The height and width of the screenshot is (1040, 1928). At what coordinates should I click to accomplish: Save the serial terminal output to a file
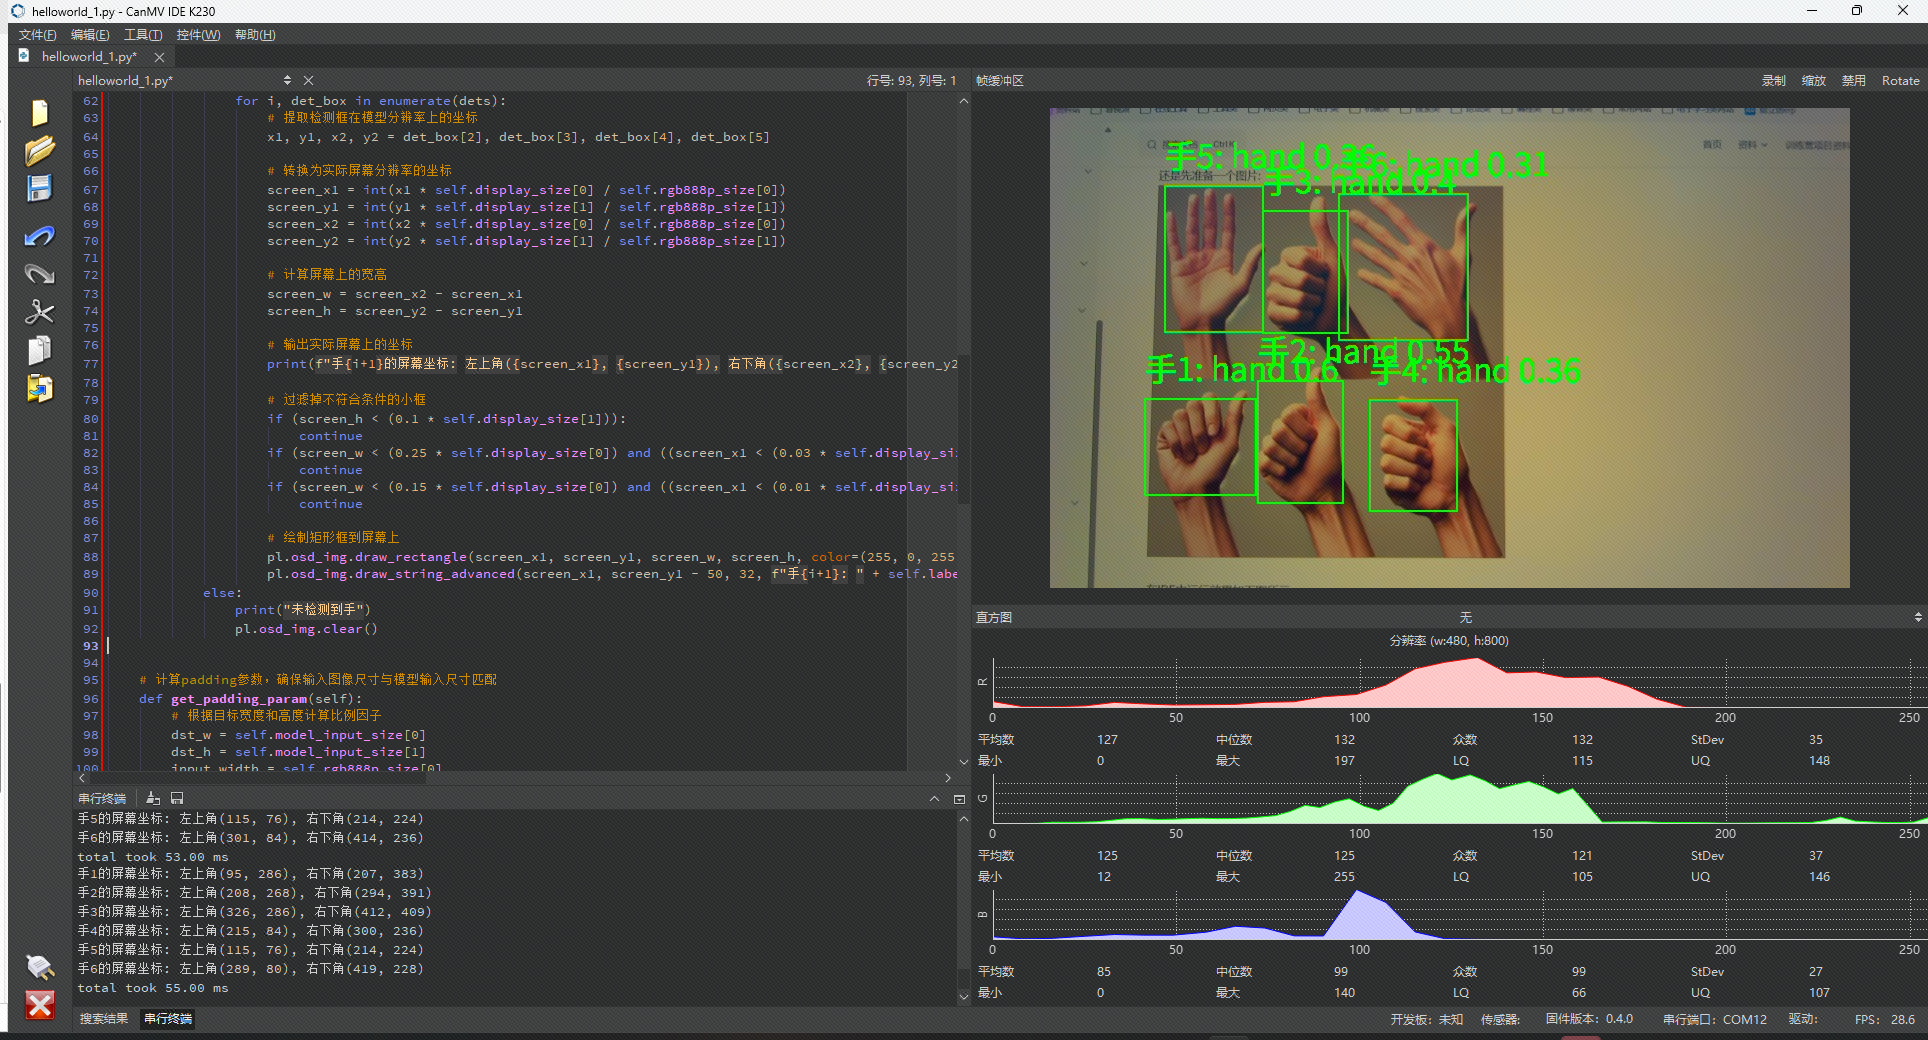click(177, 798)
